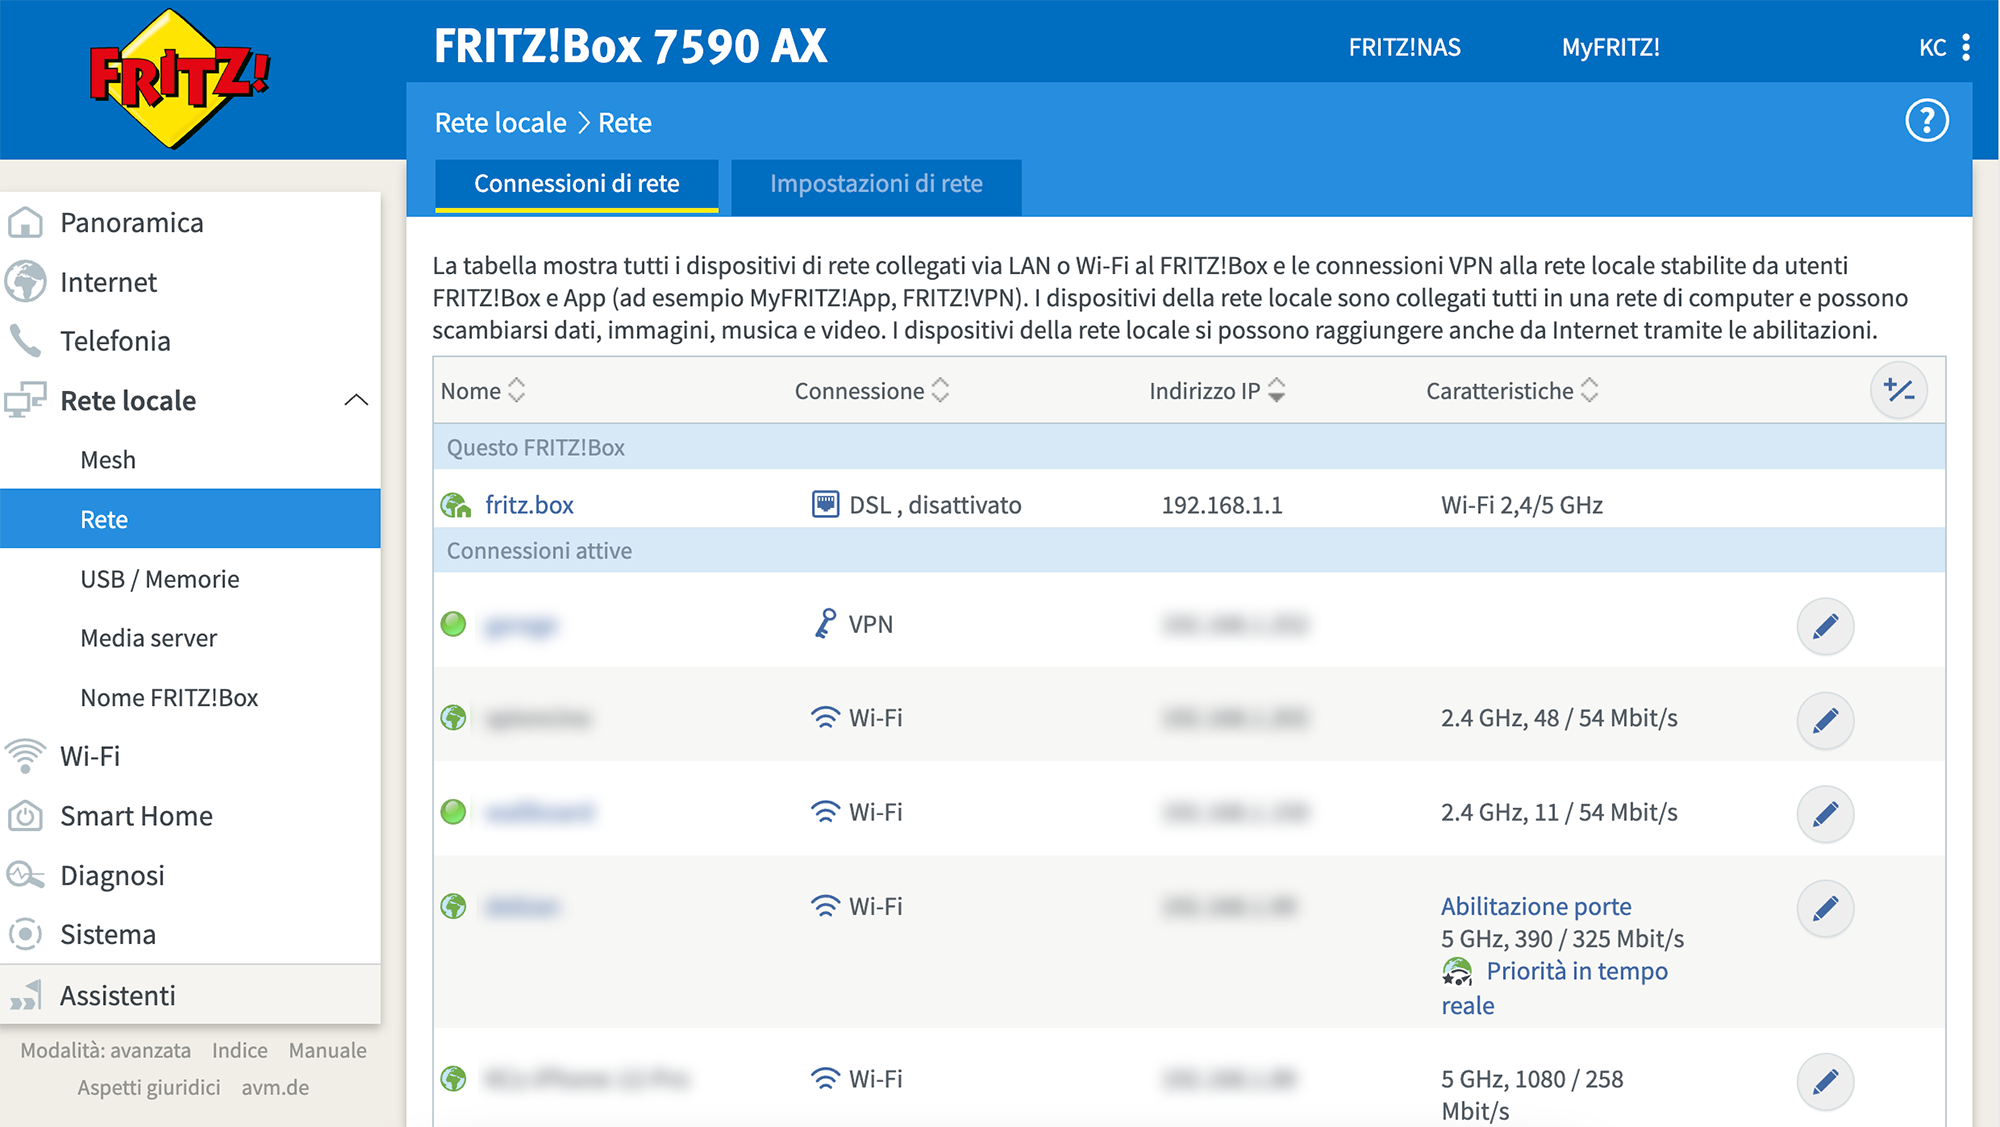Click the Telefonia phone icon

pyautogui.click(x=25, y=341)
